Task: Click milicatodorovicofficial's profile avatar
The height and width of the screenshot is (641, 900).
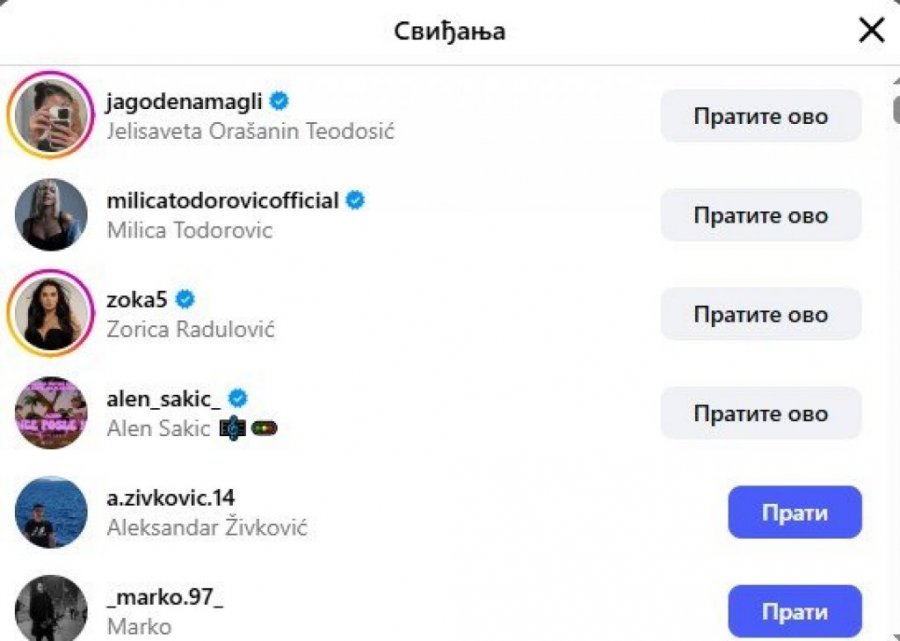Action: click(51, 215)
